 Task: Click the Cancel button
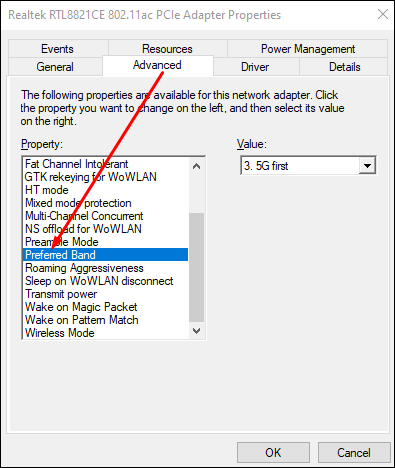tap(354, 453)
